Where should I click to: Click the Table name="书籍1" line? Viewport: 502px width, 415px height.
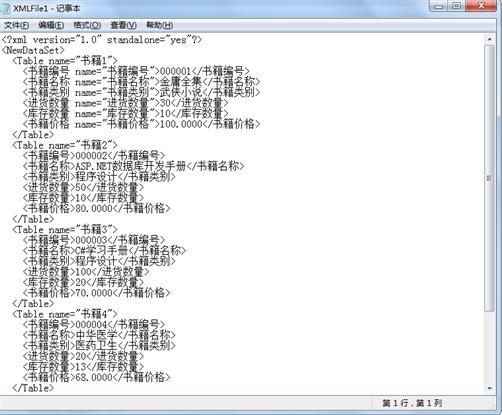65,61
